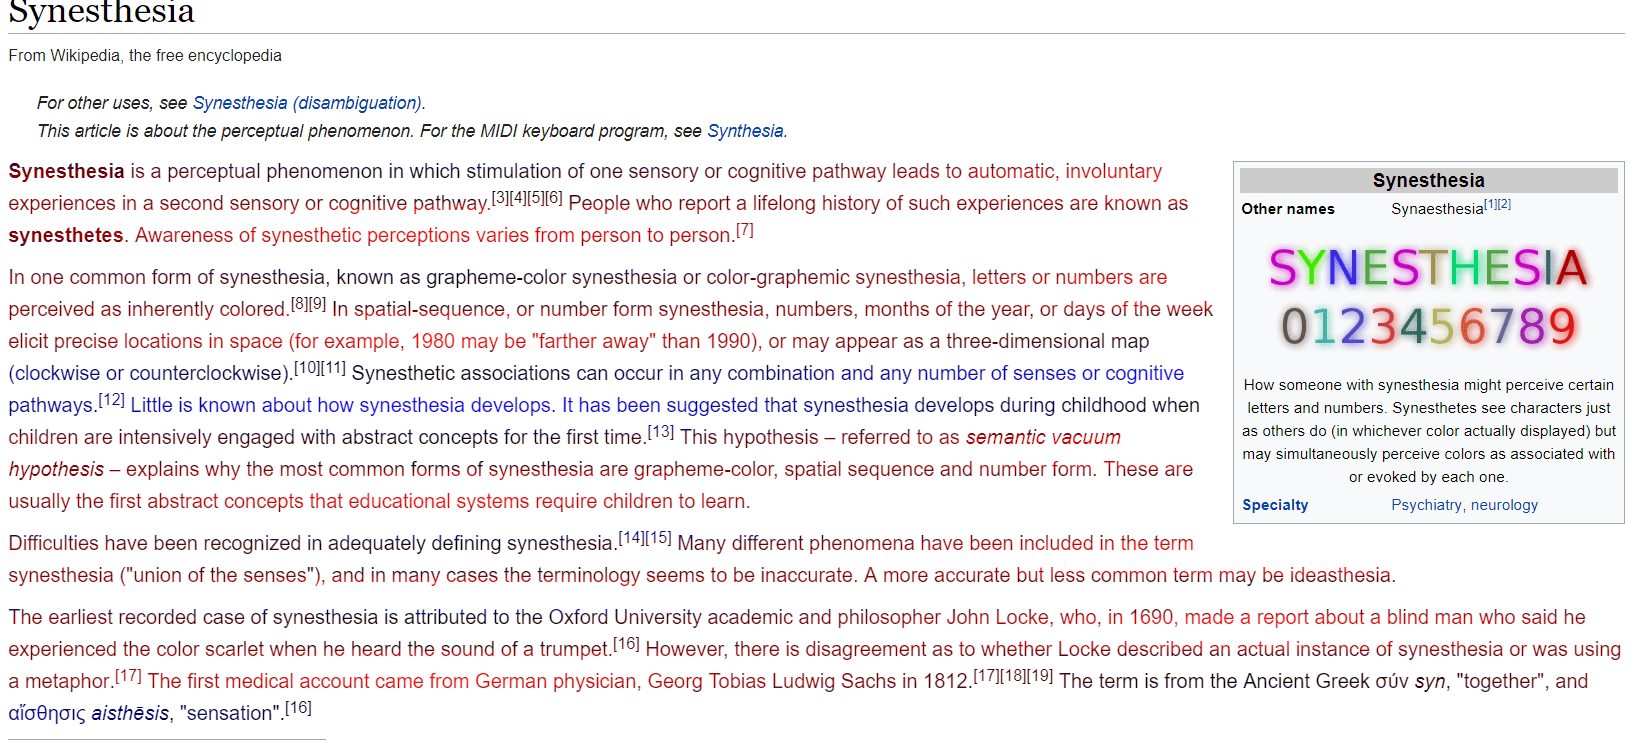1633x740 pixels.
Task: Click the 'From Wikipedia, the free encyclopedia' tagline
Action: point(145,56)
